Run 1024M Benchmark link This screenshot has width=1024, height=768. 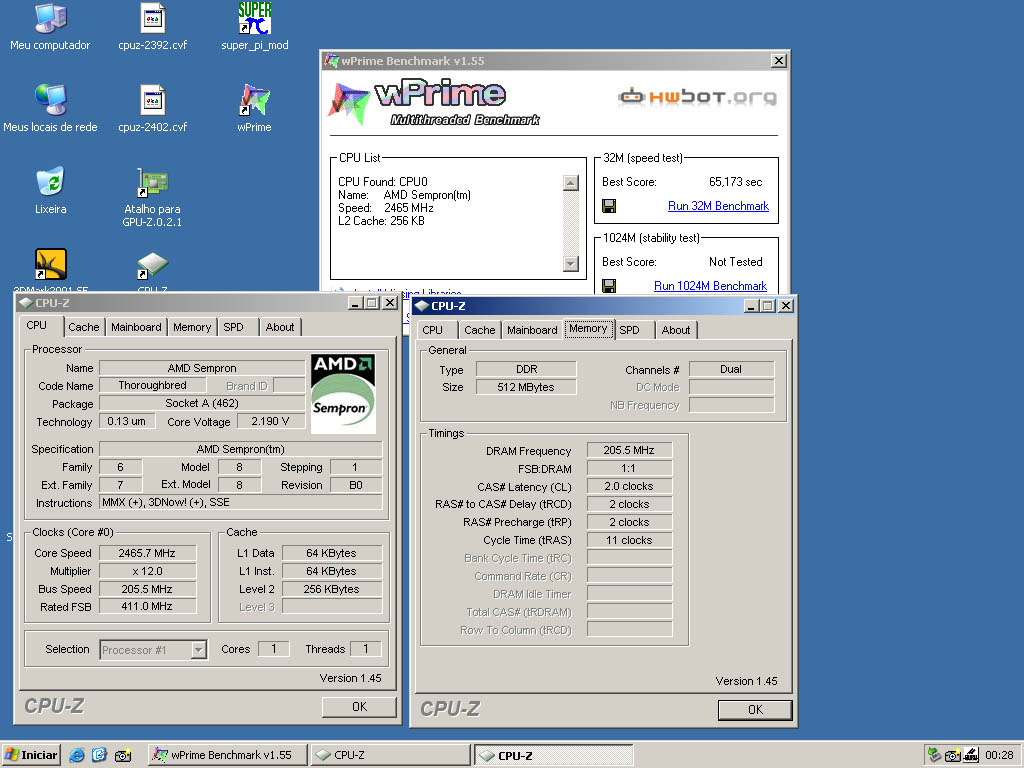pyautogui.click(x=711, y=286)
